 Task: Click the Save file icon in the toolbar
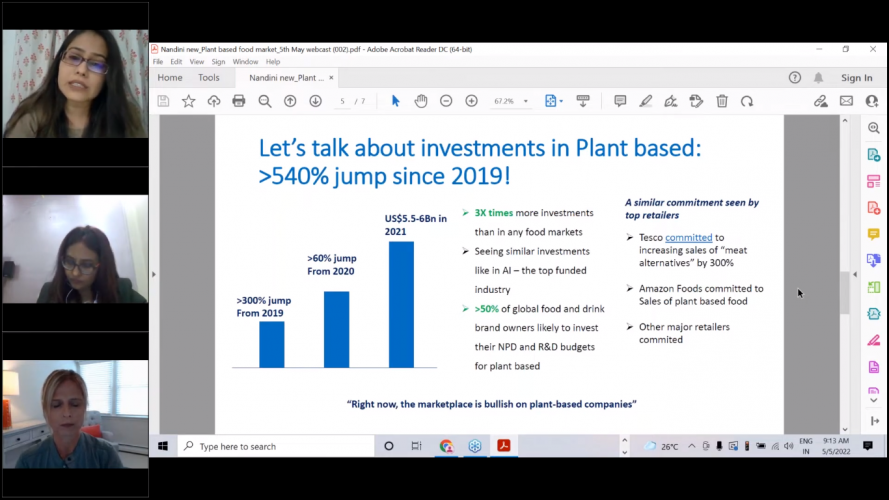[x=163, y=101]
